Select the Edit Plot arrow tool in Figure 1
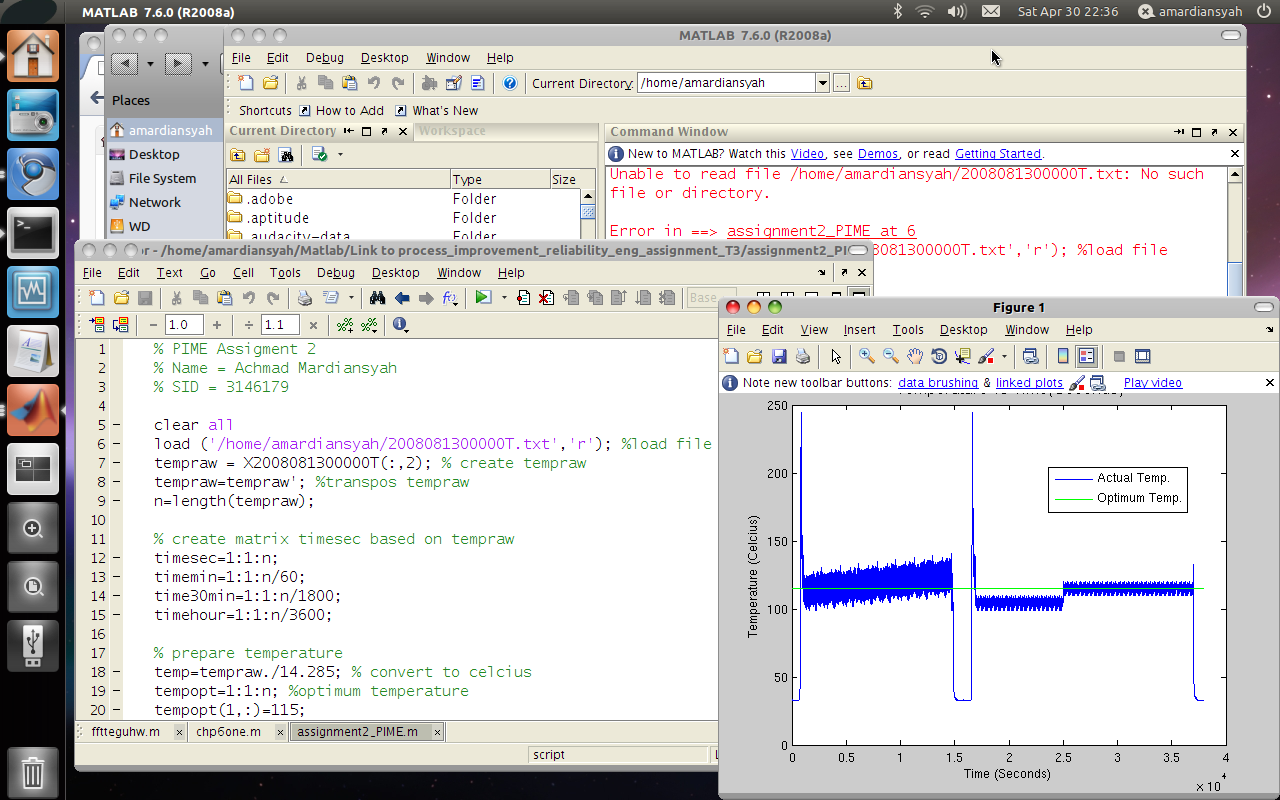This screenshot has height=800, width=1280. point(836,356)
